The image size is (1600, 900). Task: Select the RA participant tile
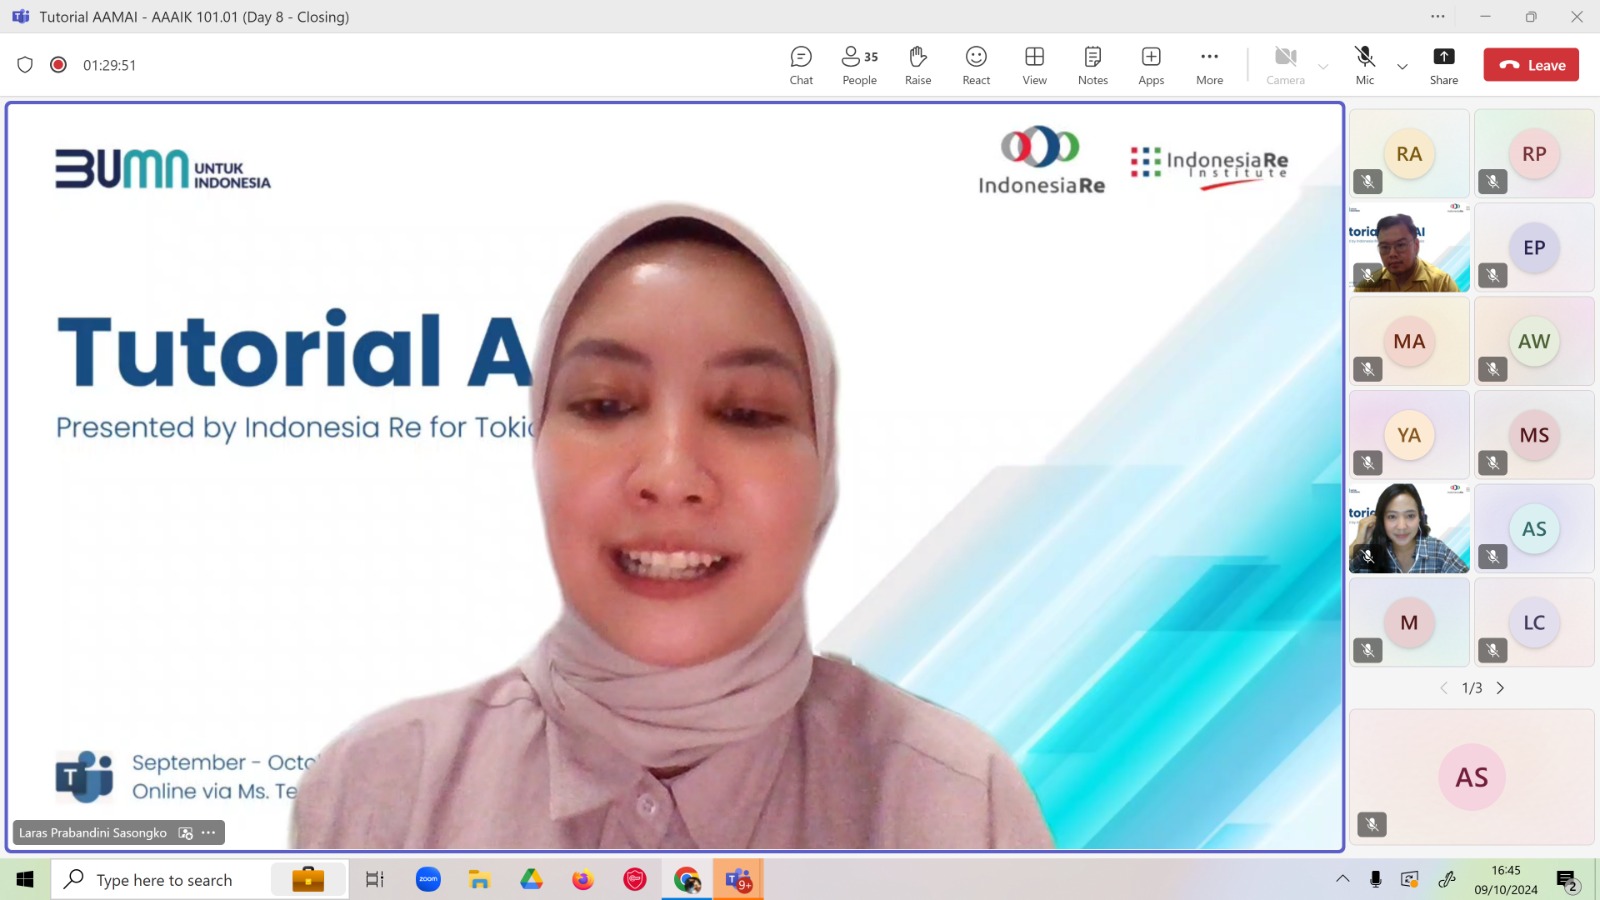click(x=1409, y=153)
